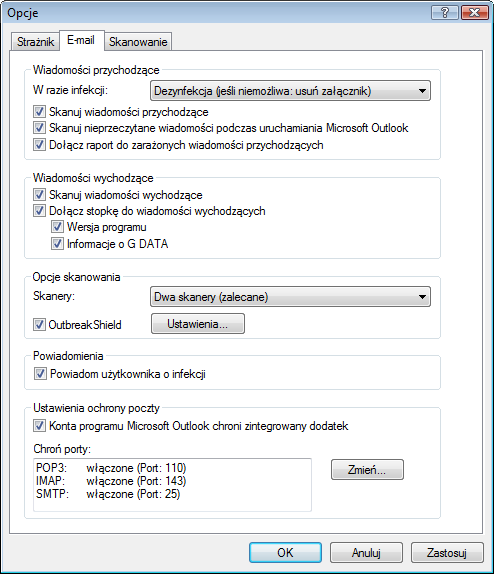Open OutbreakShield Ustawienia button
The height and width of the screenshot is (574, 494).
click(198, 324)
